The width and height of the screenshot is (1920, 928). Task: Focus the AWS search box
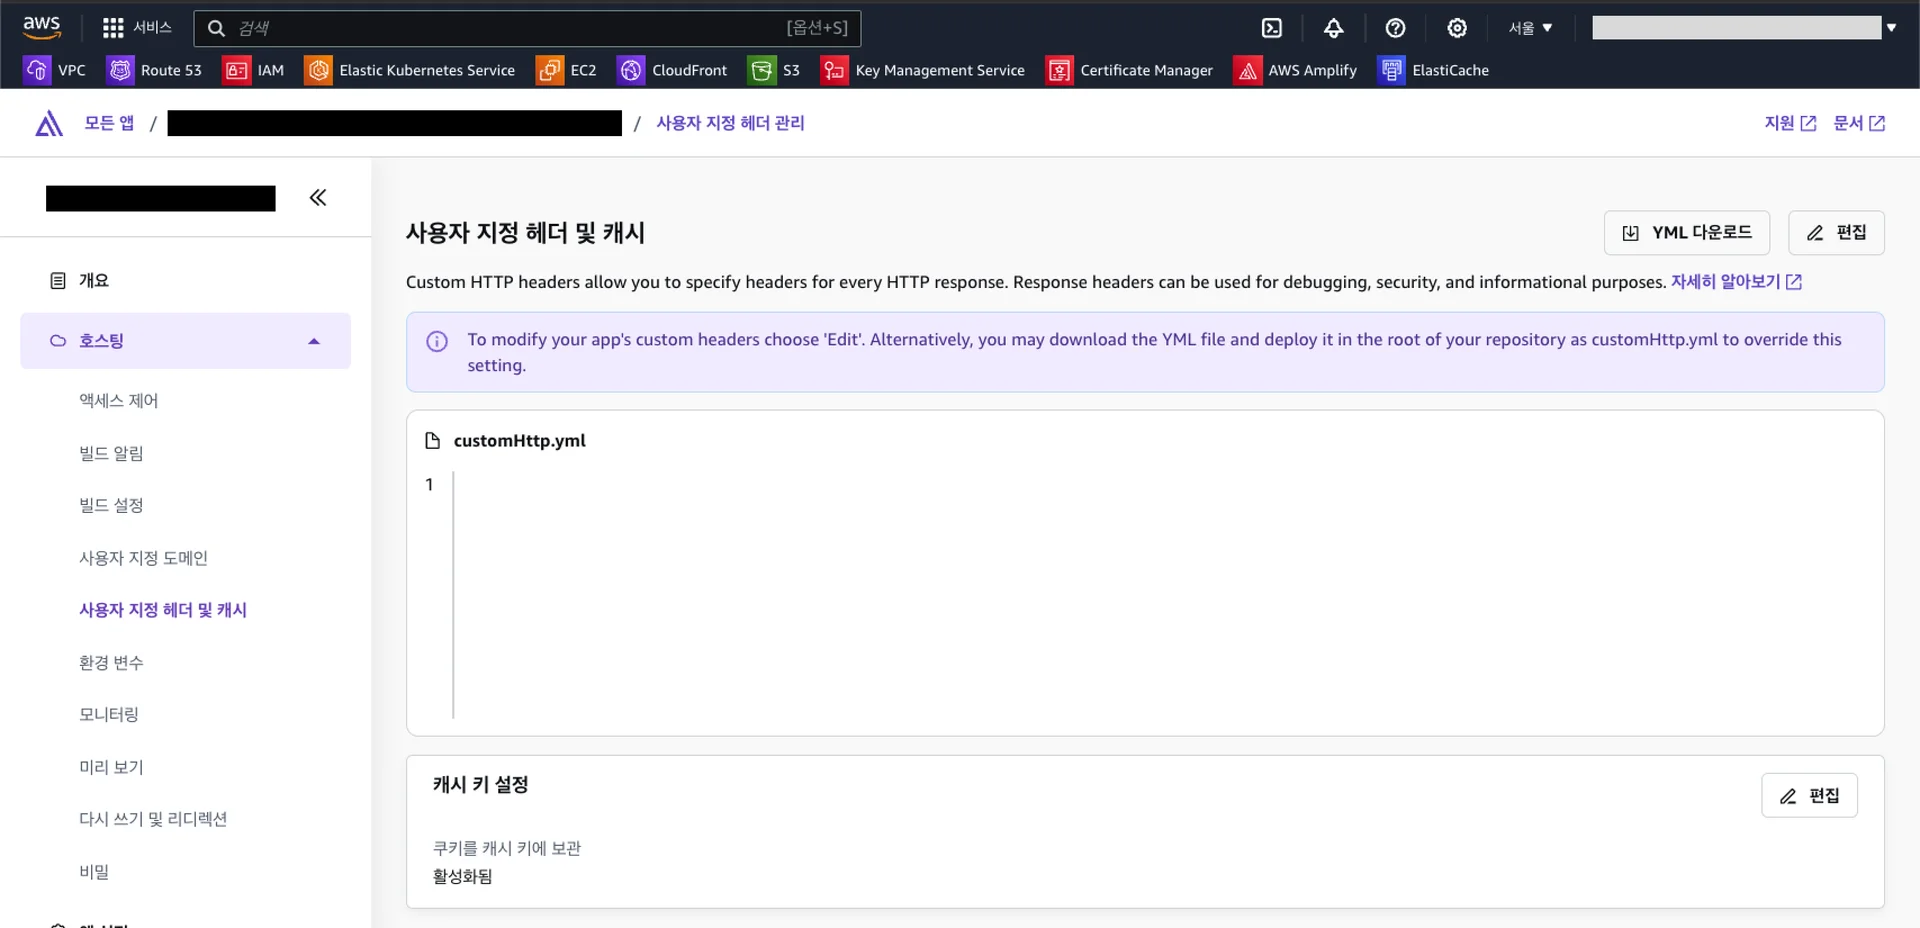coord(527,28)
